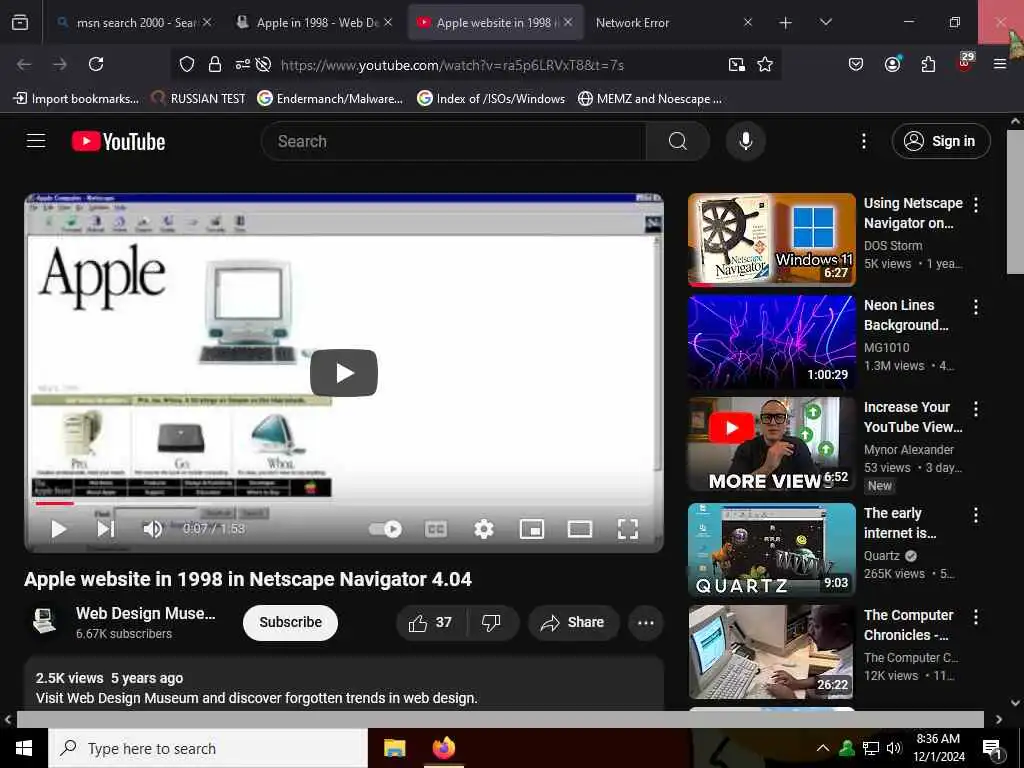The image size is (1024, 768).
Task: Click the Web Design Museum channel name
Action: point(146,614)
